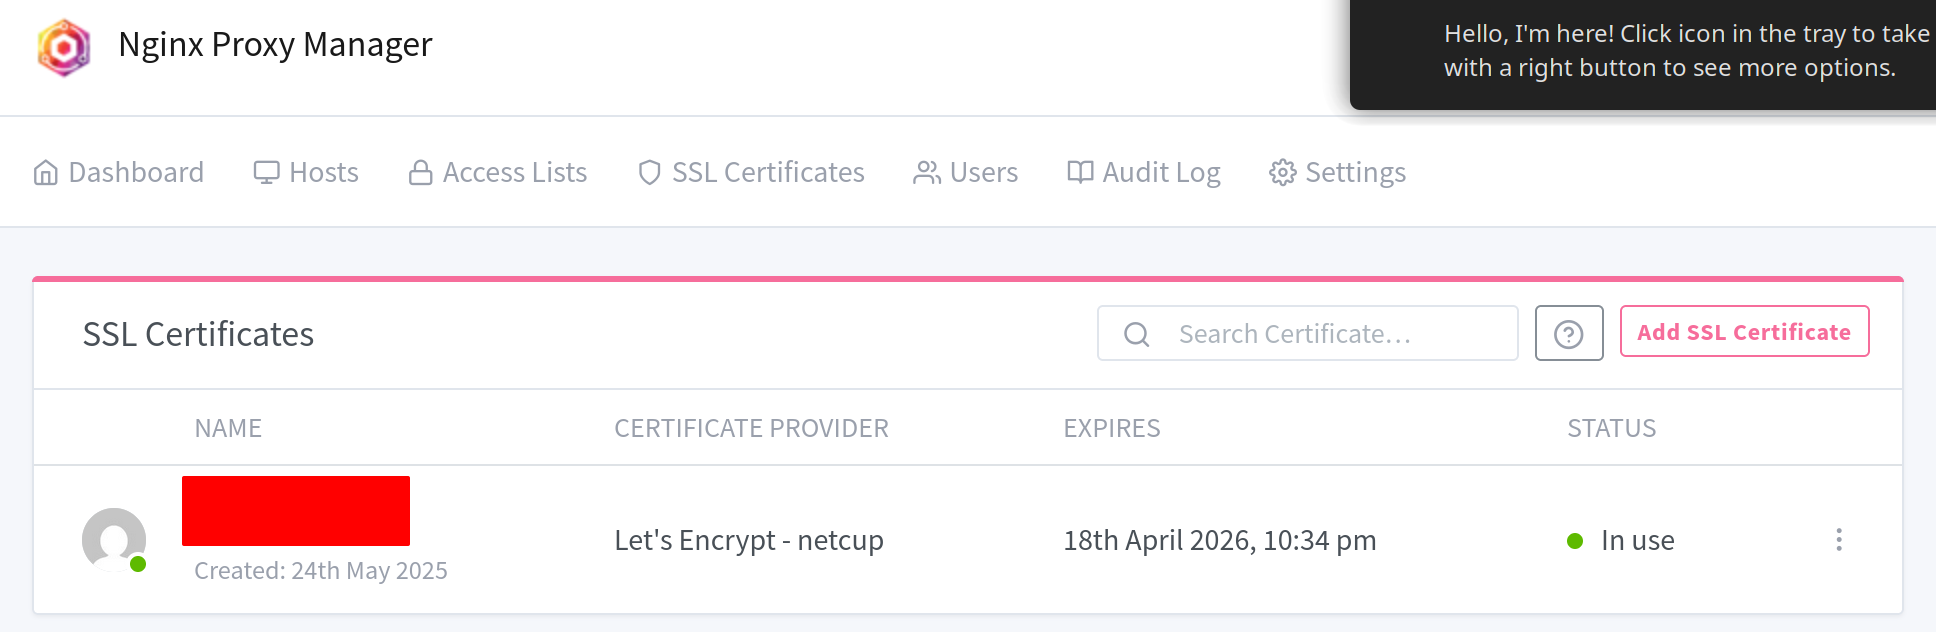Screen dimensions: 1936x632
Task: Select the red redacted certificate name
Action: point(296,511)
